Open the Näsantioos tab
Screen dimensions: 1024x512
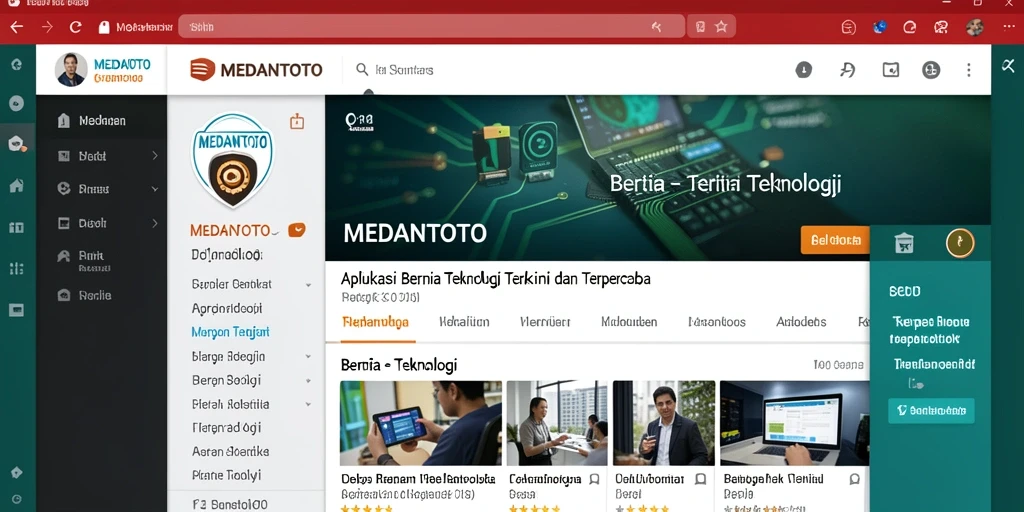(717, 322)
